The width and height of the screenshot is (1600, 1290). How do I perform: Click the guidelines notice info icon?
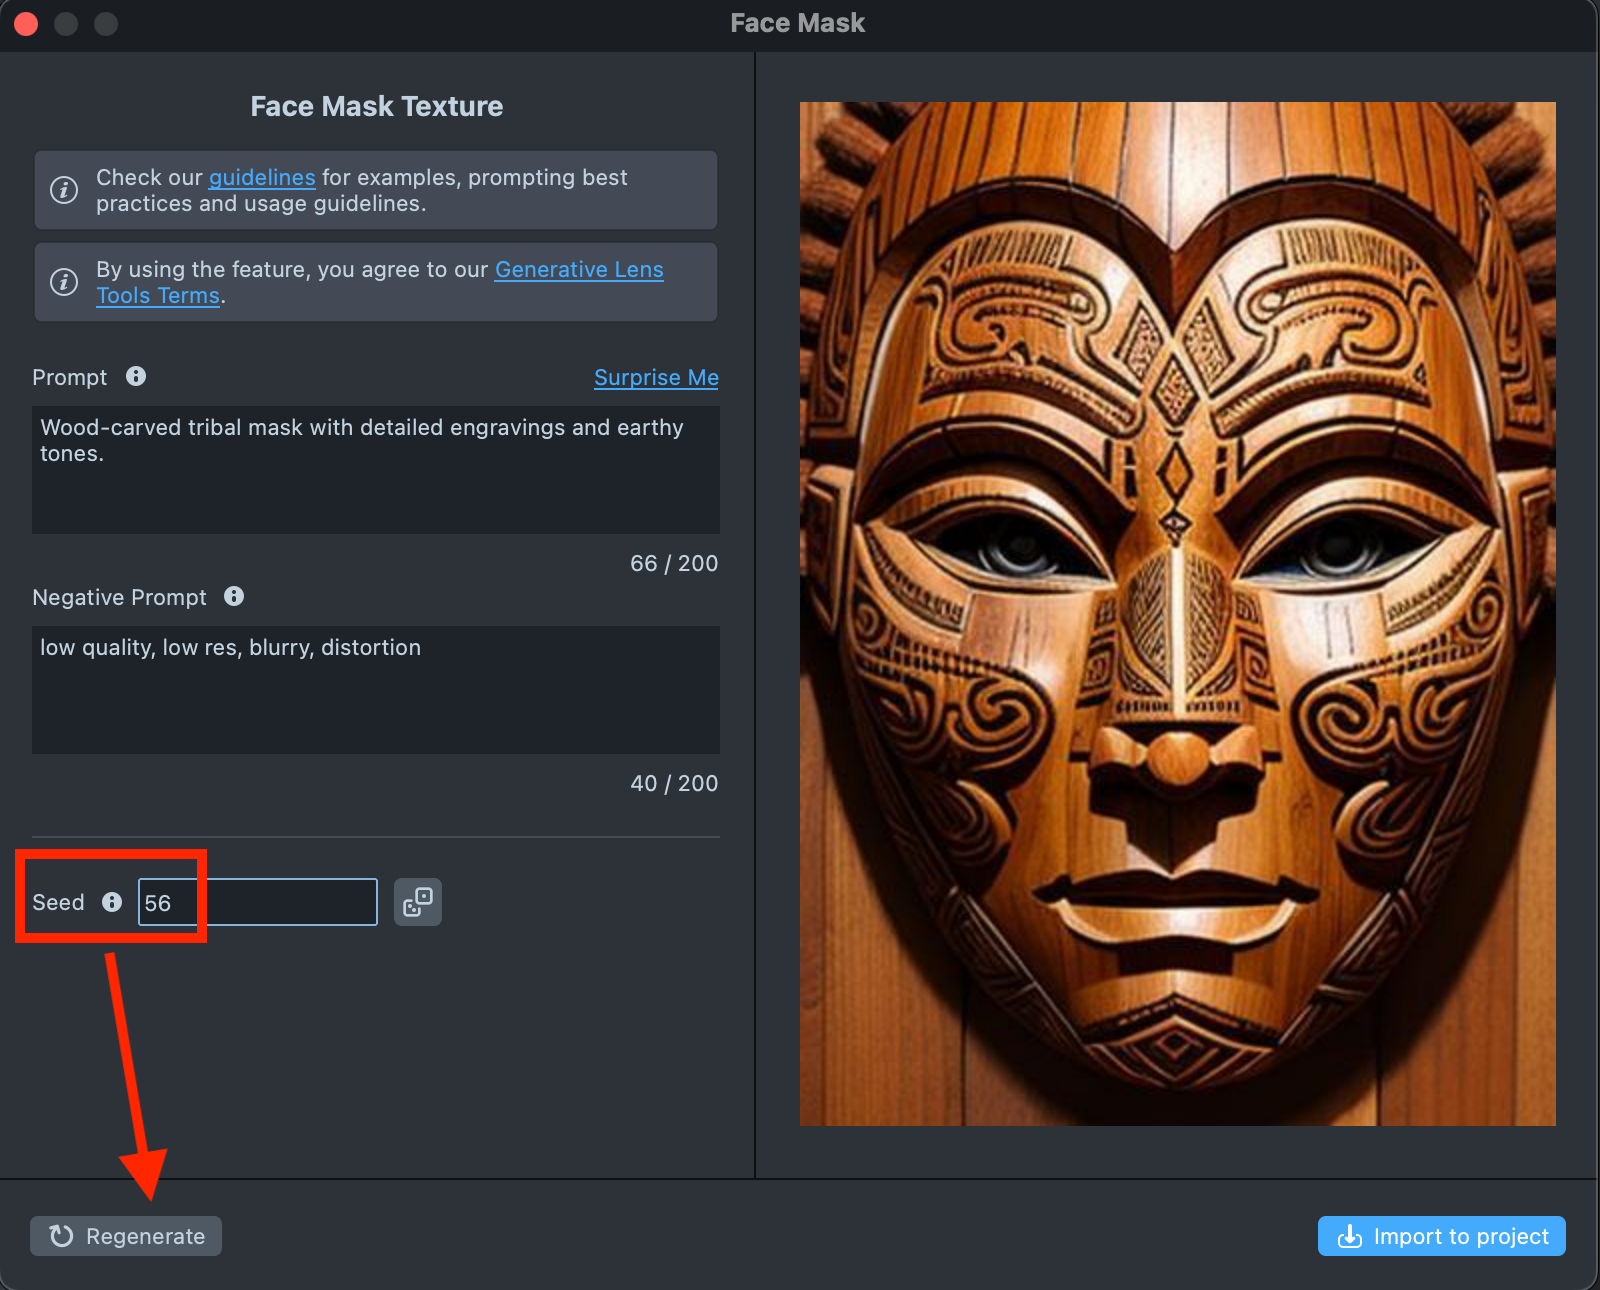pyautogui.click(x=64, y=190)
